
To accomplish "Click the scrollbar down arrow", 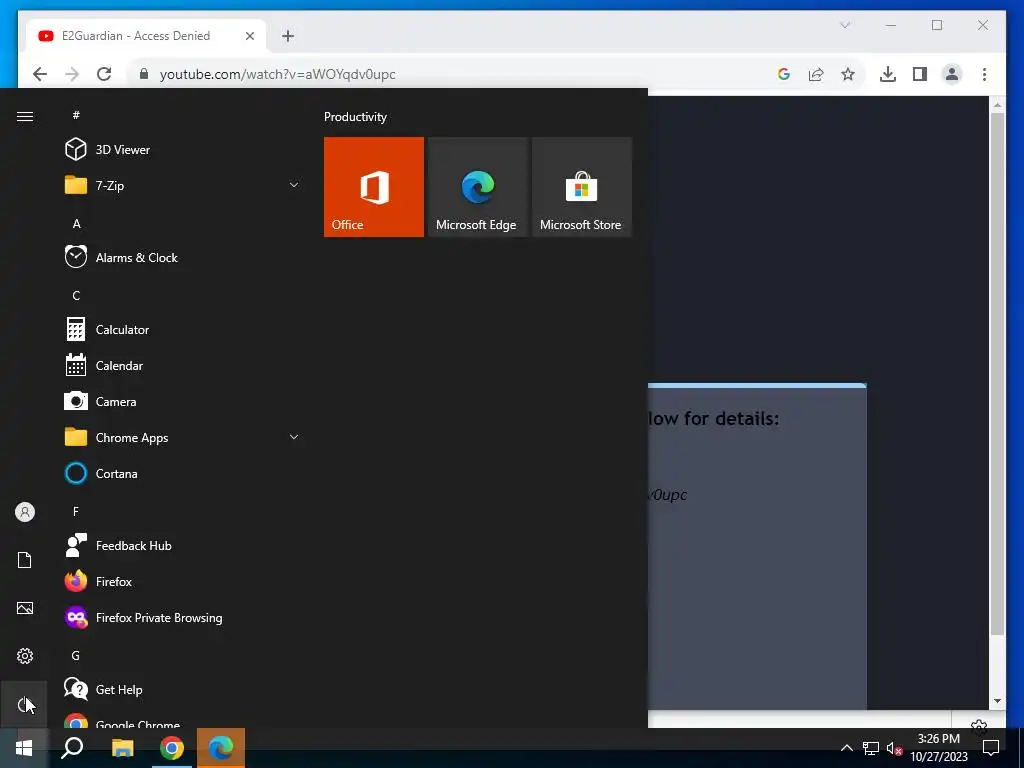I will (x=997, y=701).
